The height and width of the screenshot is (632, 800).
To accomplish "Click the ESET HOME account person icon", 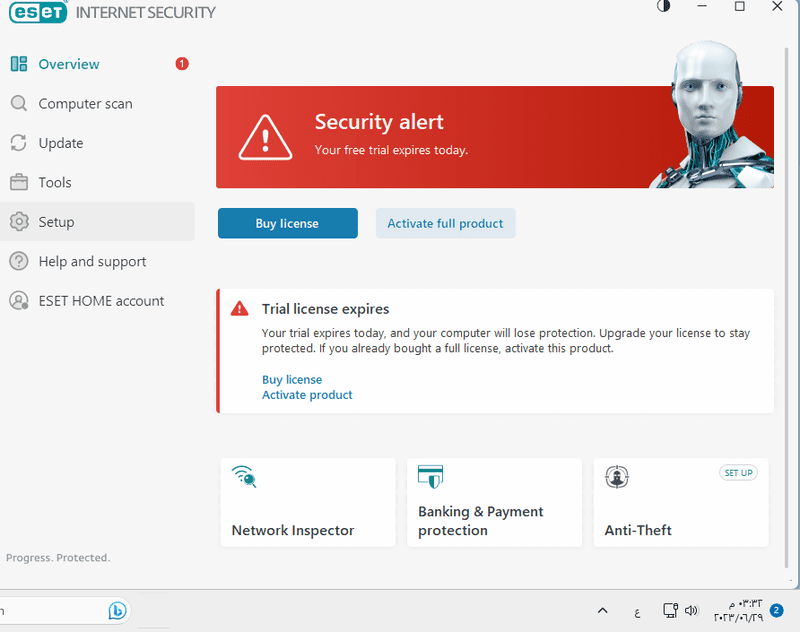I will tap(19, 301).
